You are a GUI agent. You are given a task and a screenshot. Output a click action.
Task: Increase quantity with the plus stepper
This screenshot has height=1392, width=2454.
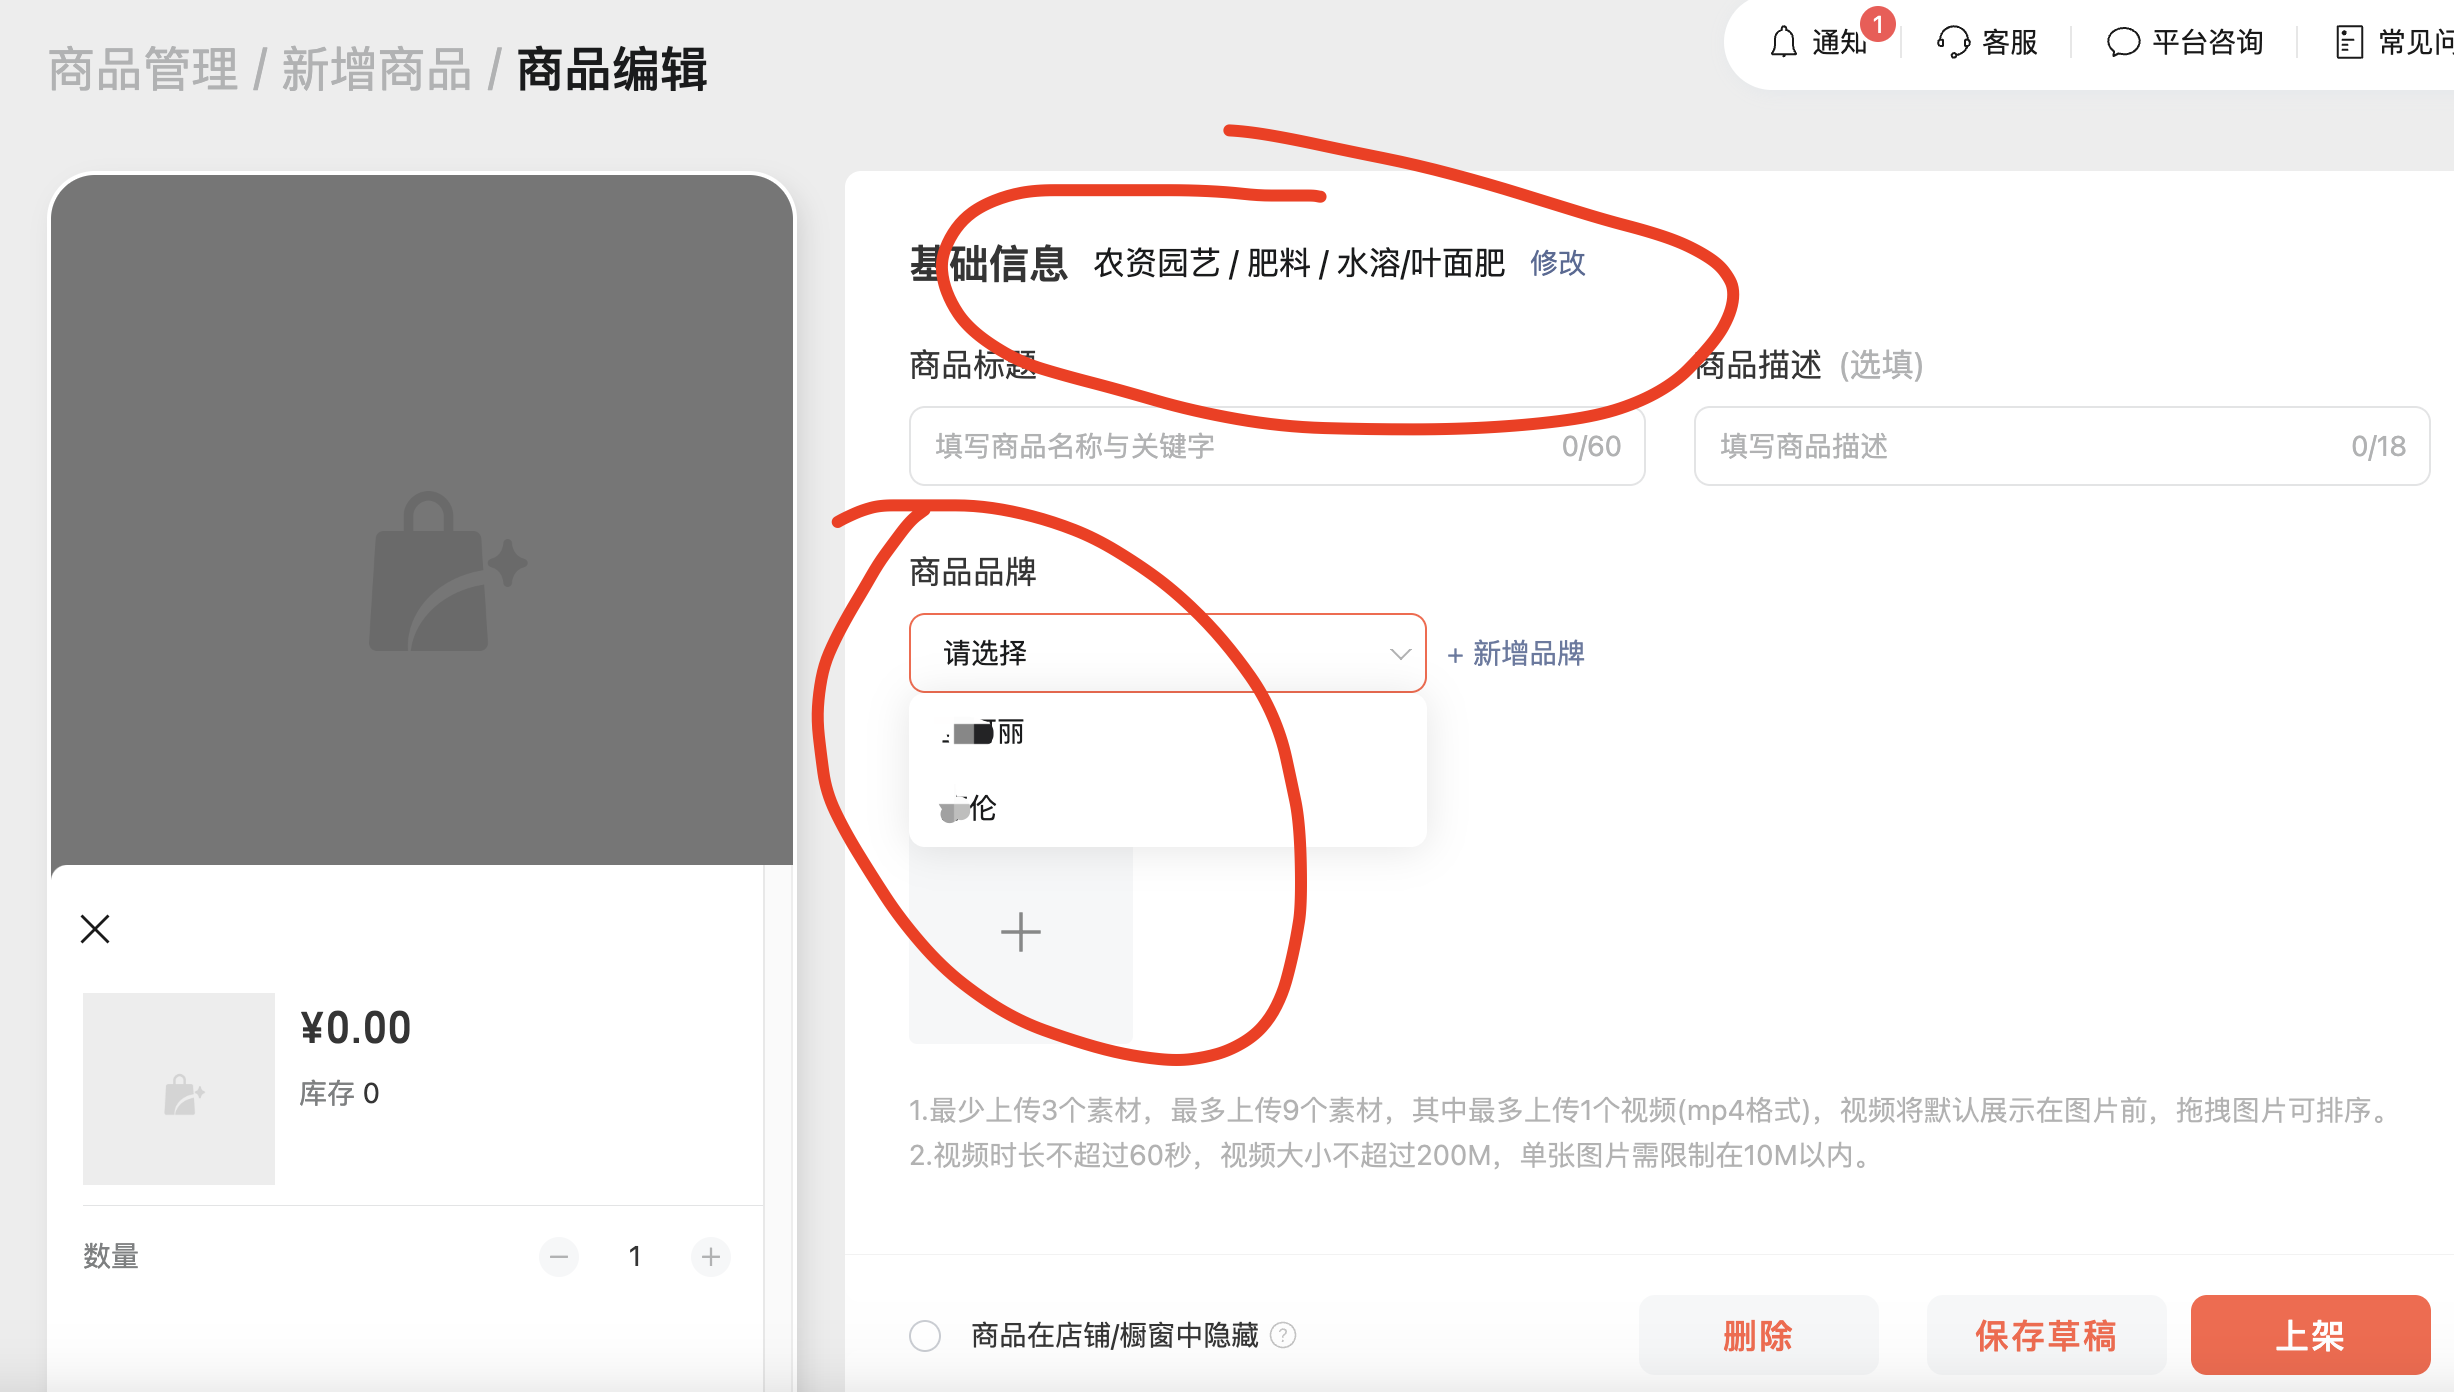(x=711, y=1257)
